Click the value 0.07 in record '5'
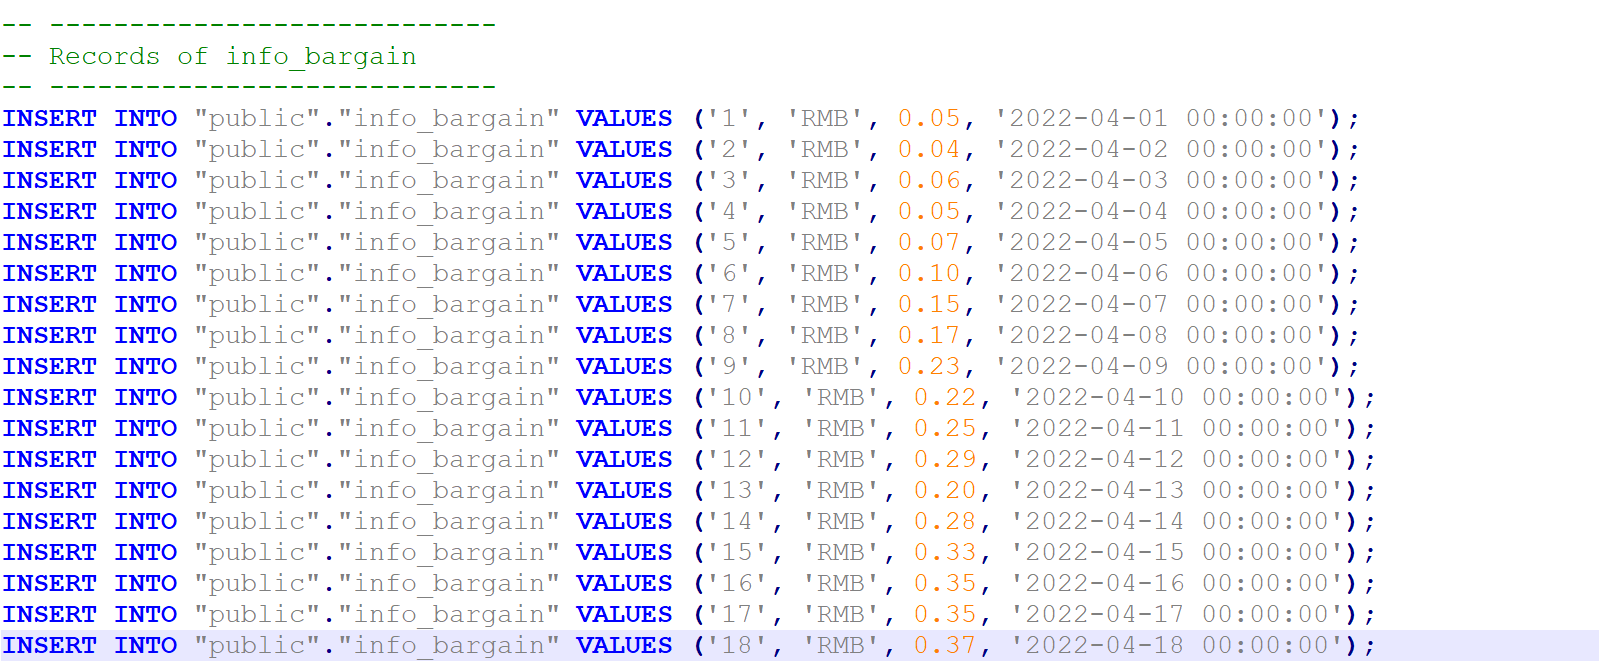Image resolution: width=1599 pixels, height=663 pixels. (929, 242)
